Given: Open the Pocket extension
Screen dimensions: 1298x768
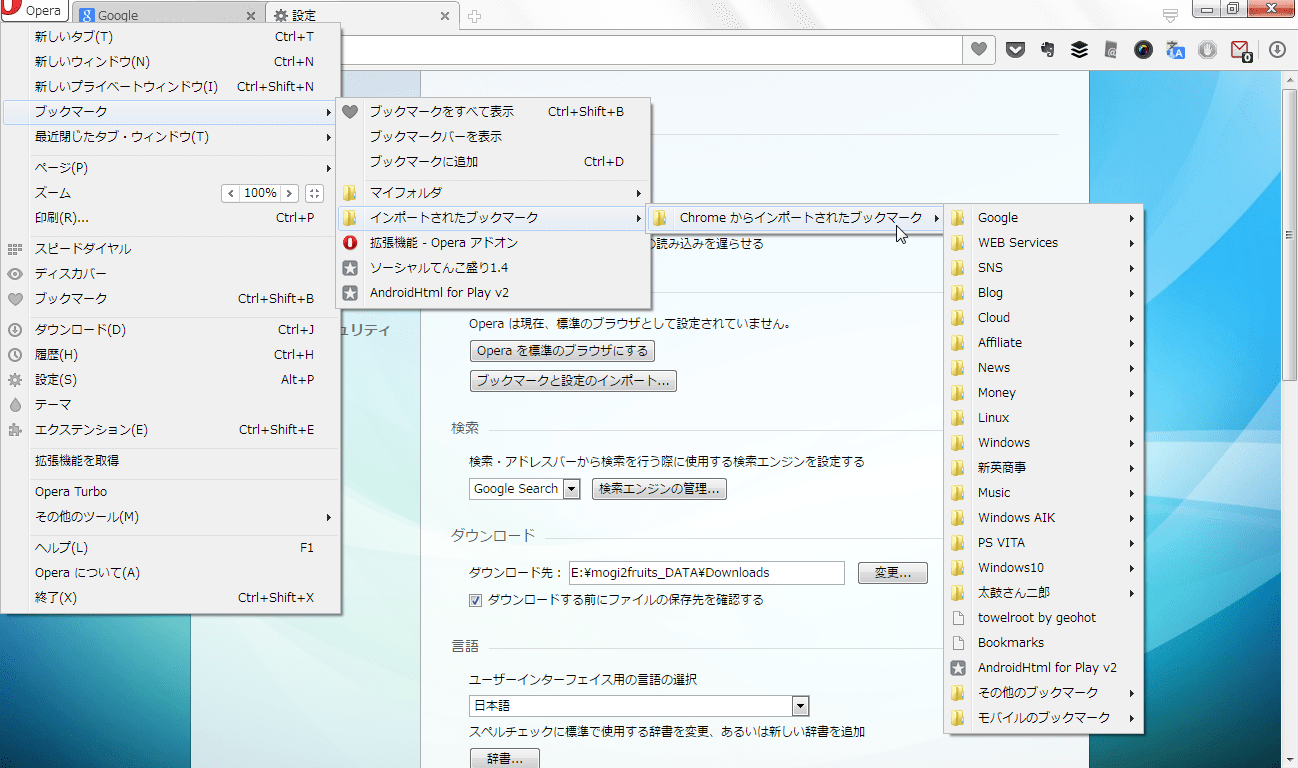Looking at the screenshot, I should (1015, 49).
